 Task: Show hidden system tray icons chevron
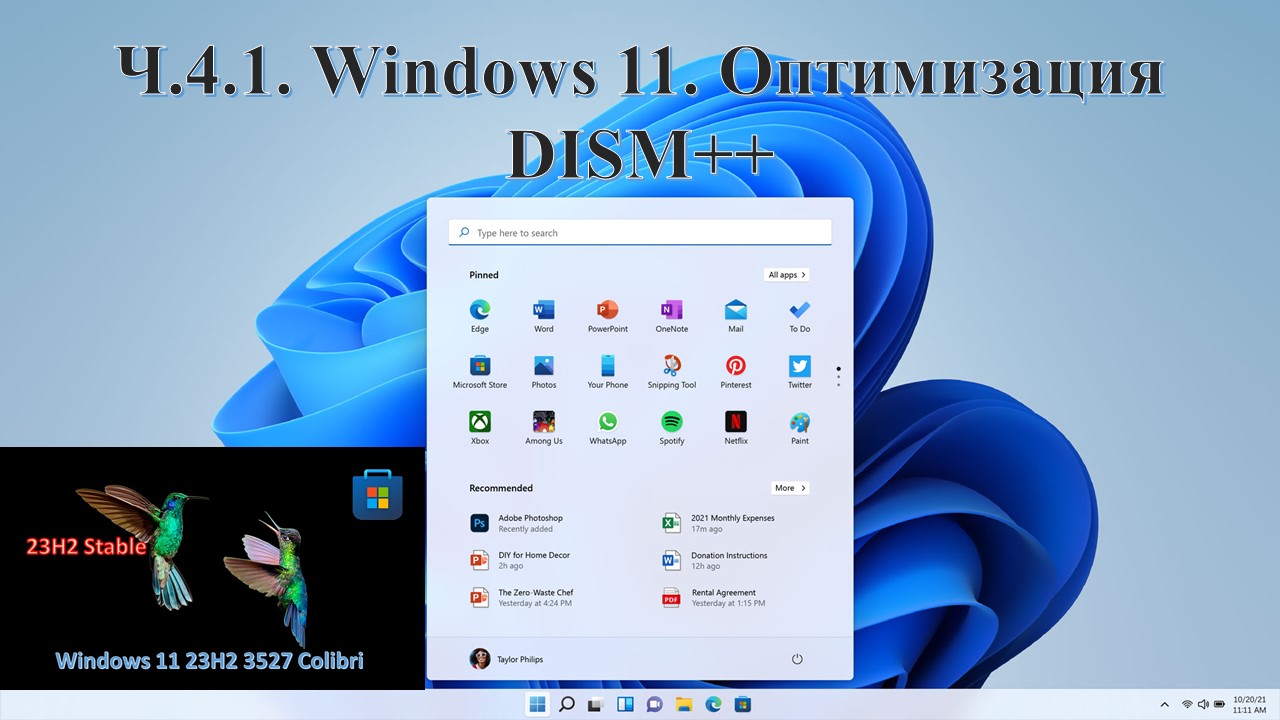pos(1166,704)
